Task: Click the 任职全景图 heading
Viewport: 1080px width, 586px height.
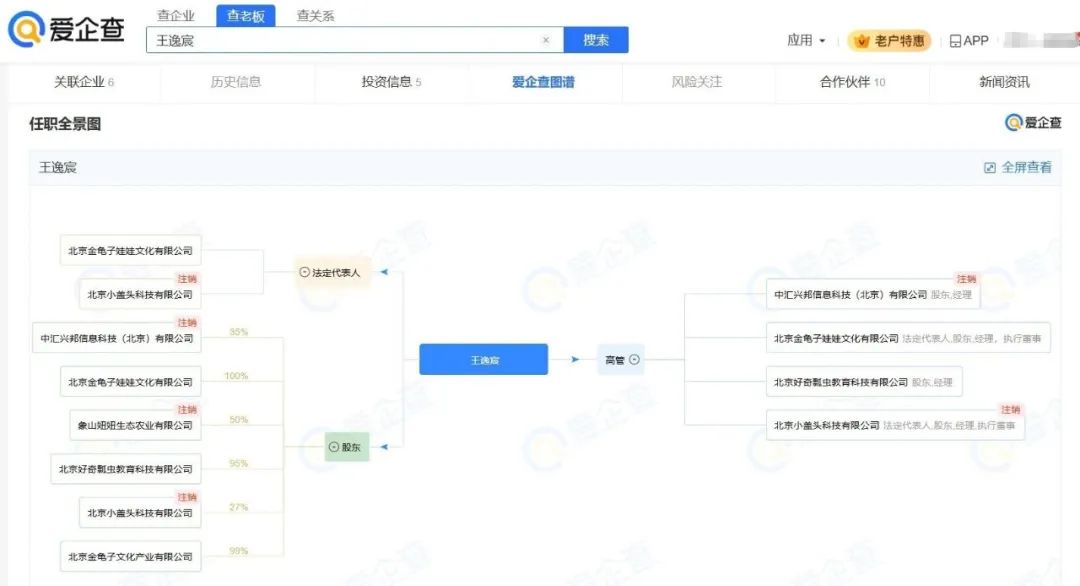Action: [65, 124]
